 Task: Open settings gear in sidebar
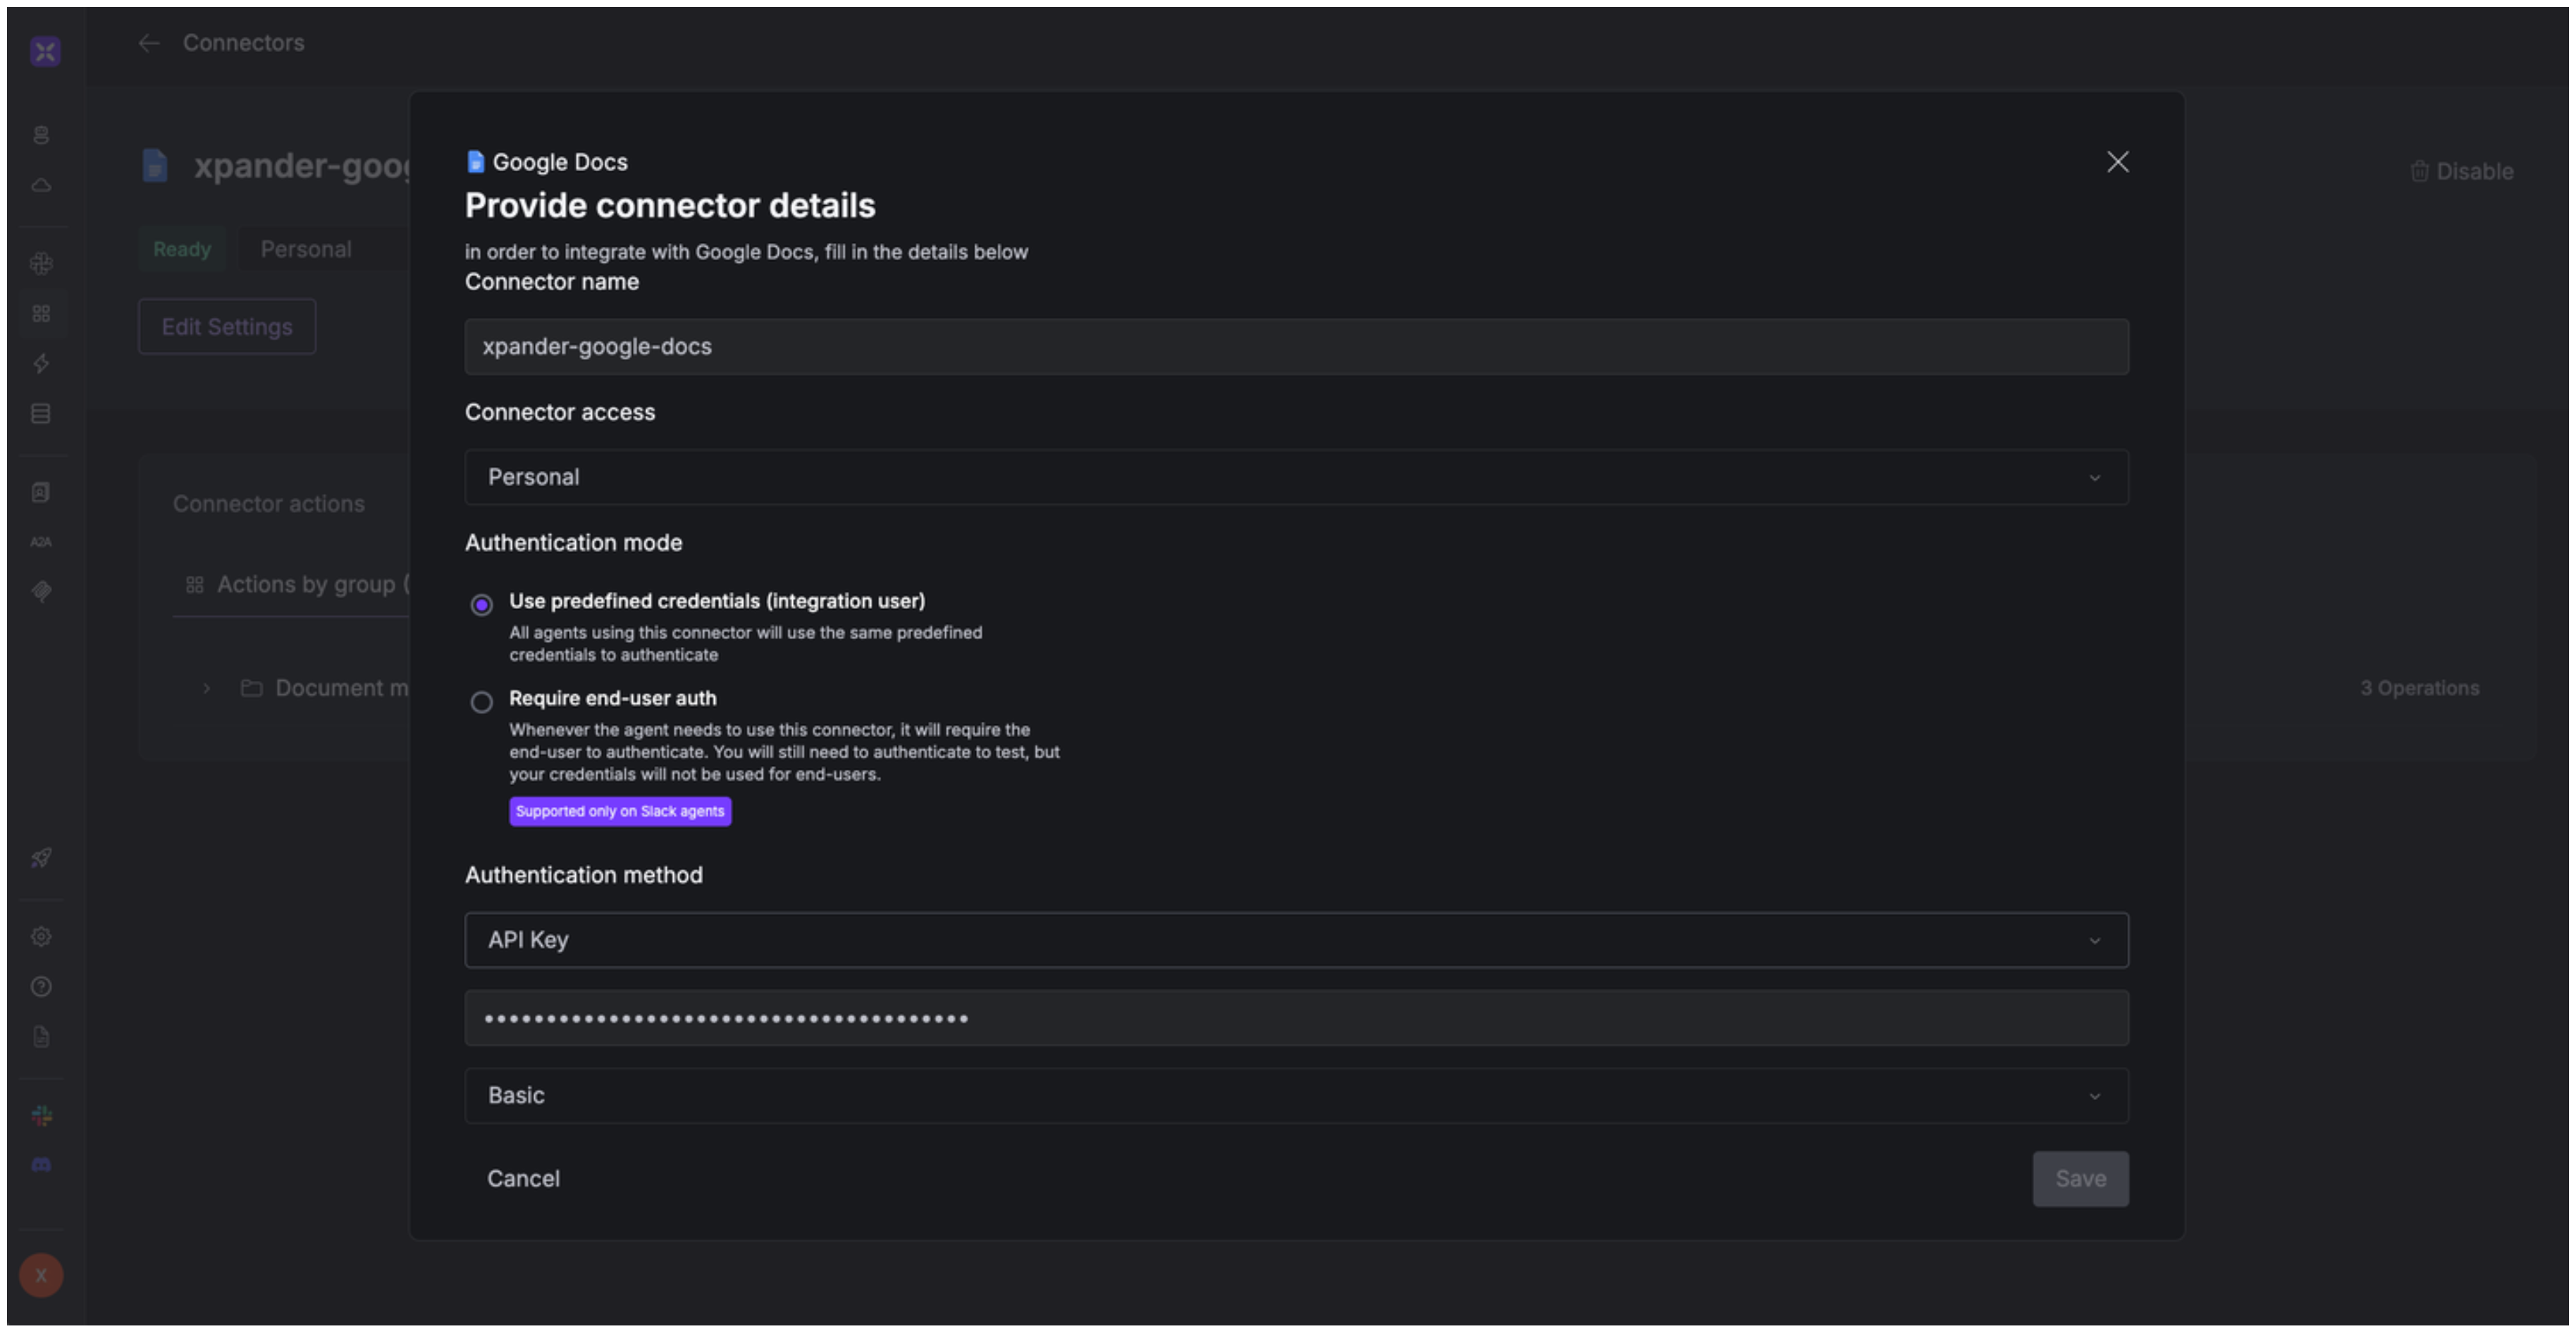[x=41, y=937]
